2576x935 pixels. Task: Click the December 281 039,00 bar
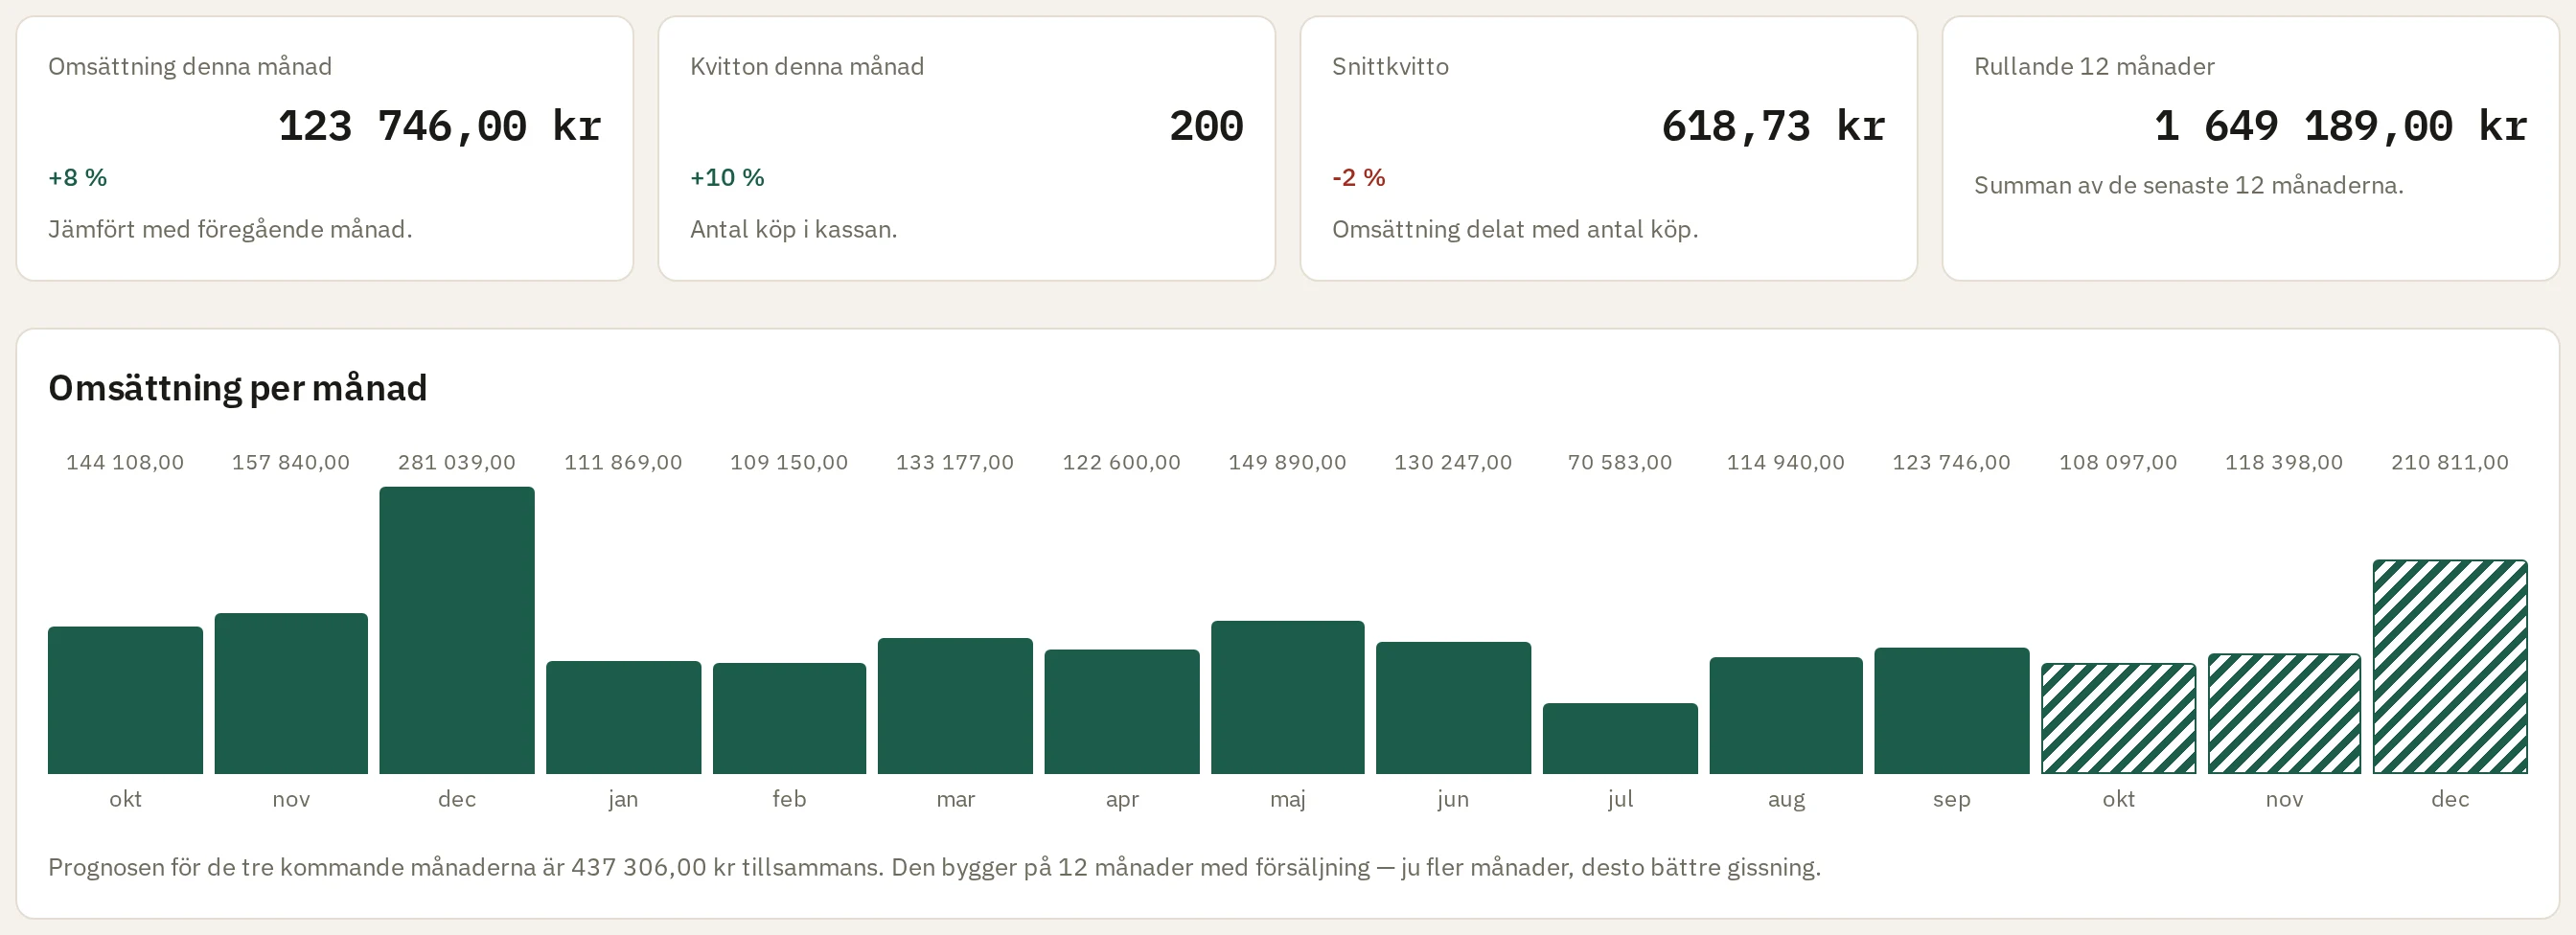pos(457,630)
